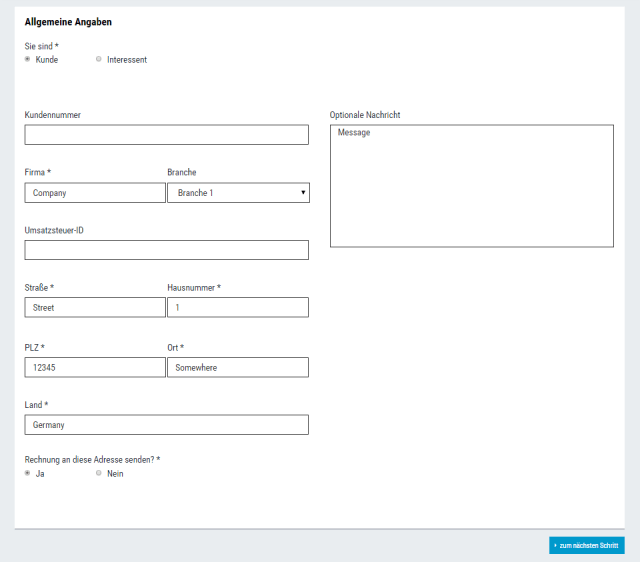
Task: Focus the Umsatzsteuer-ID input field
Action: tap(166, 250)
